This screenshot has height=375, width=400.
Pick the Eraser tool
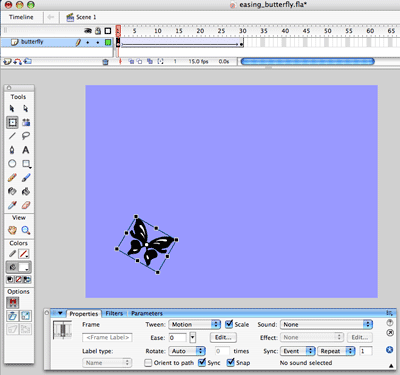pyautogui.click(x=26, y=205)
